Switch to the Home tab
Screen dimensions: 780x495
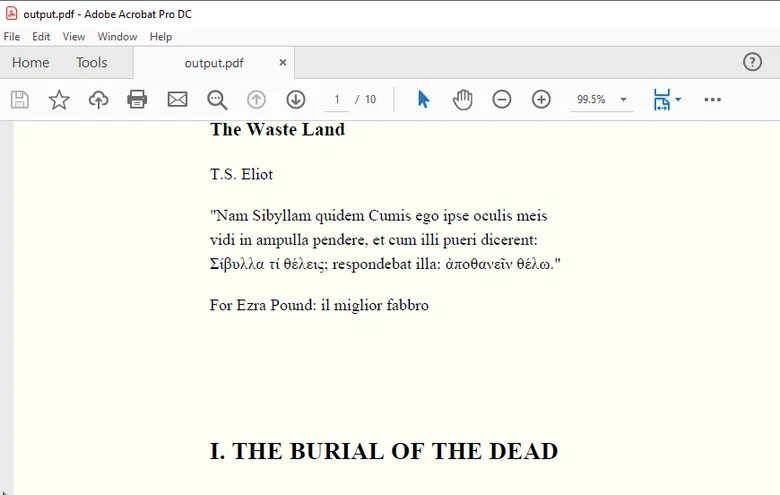pos(31,63)
